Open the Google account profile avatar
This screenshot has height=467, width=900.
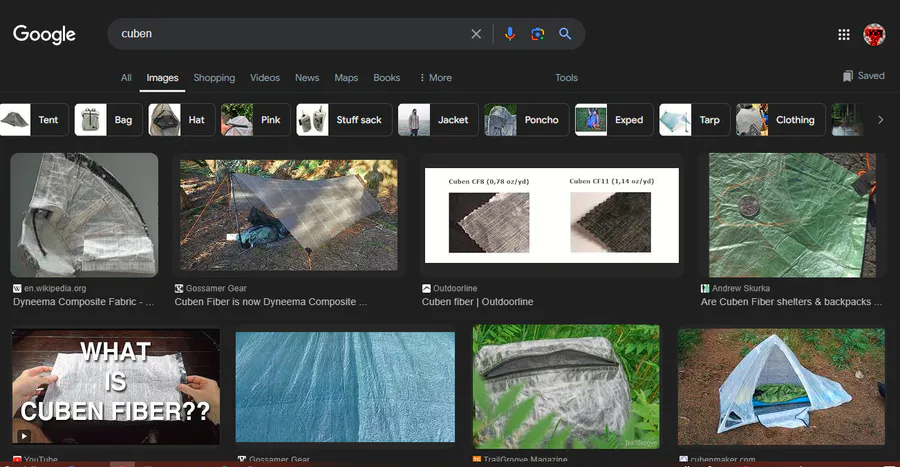click(x=874, y=34)
